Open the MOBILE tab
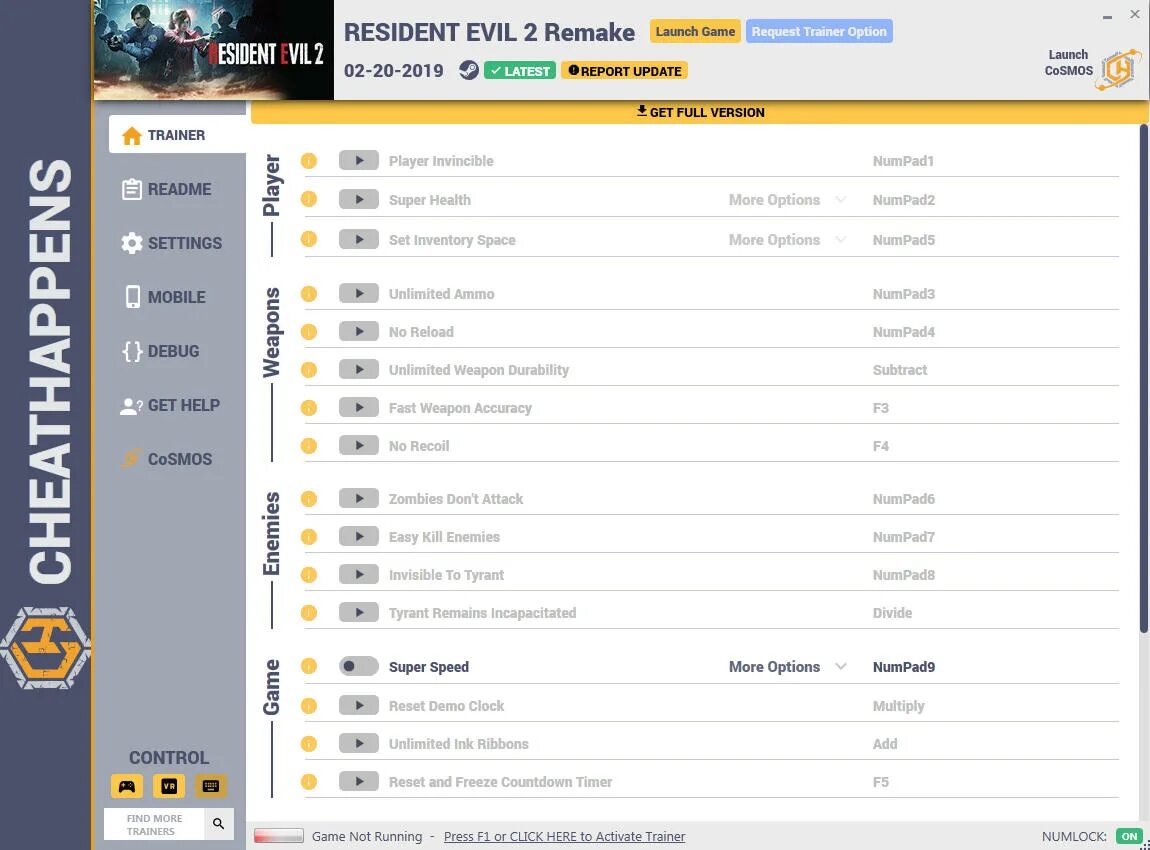1150x850 pixels. pyautogui.click(x=164, y=297)
